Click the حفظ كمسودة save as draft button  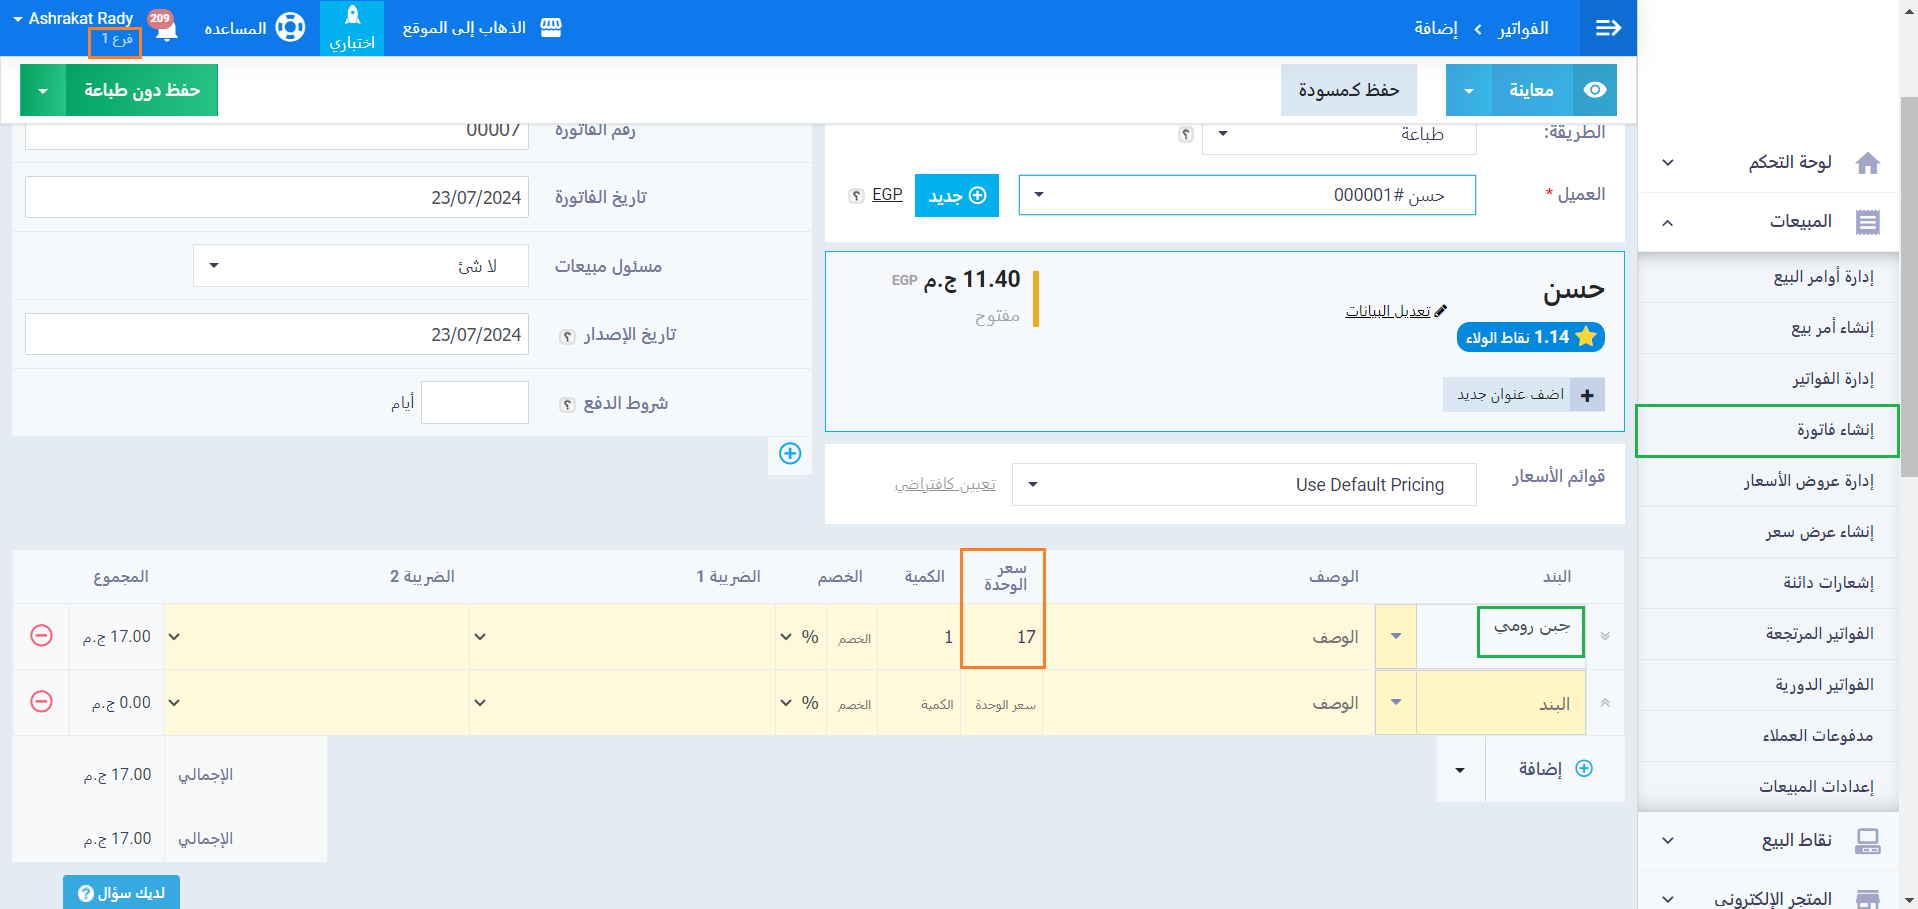(1348, 90)
